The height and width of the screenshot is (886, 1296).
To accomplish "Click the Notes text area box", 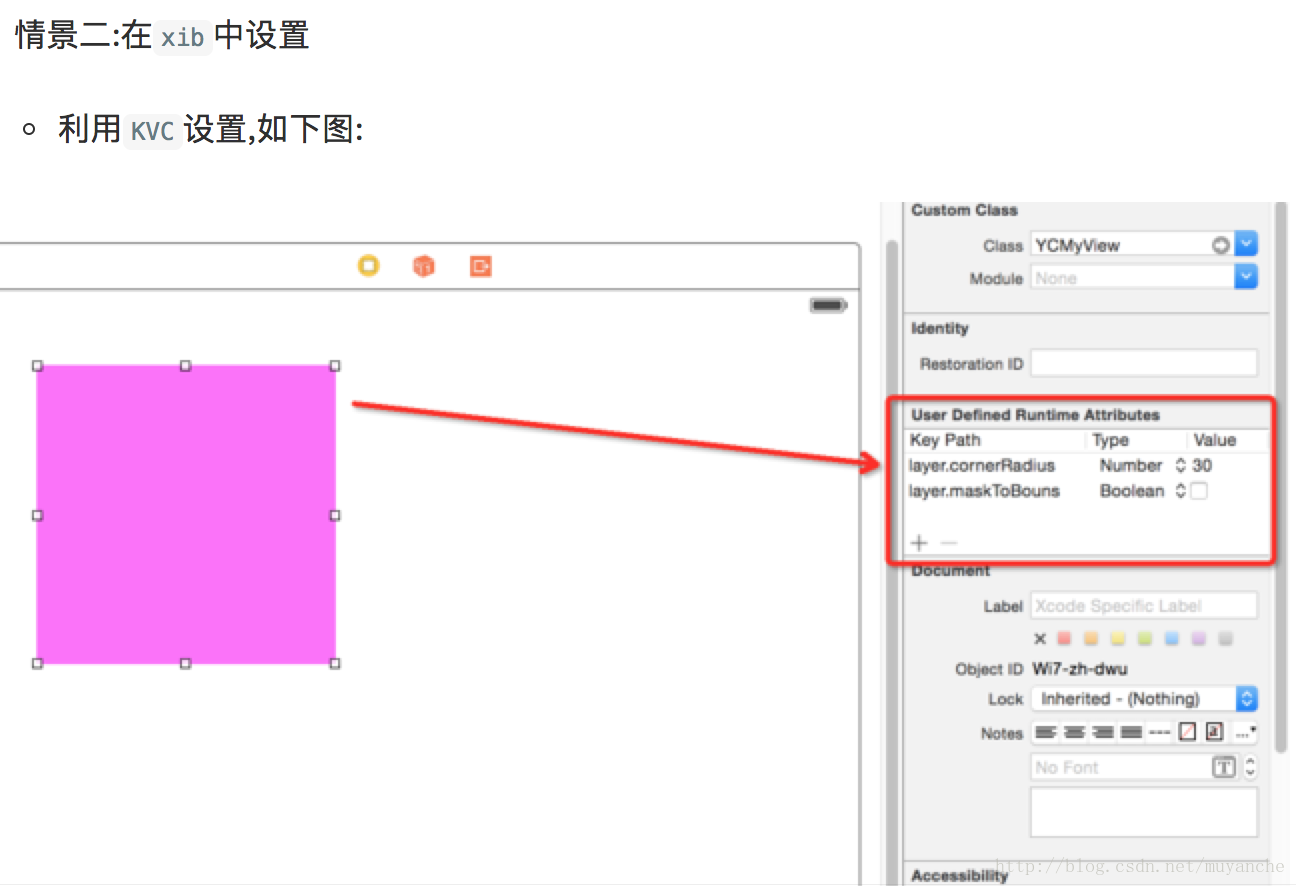I will coord(1144,811).
